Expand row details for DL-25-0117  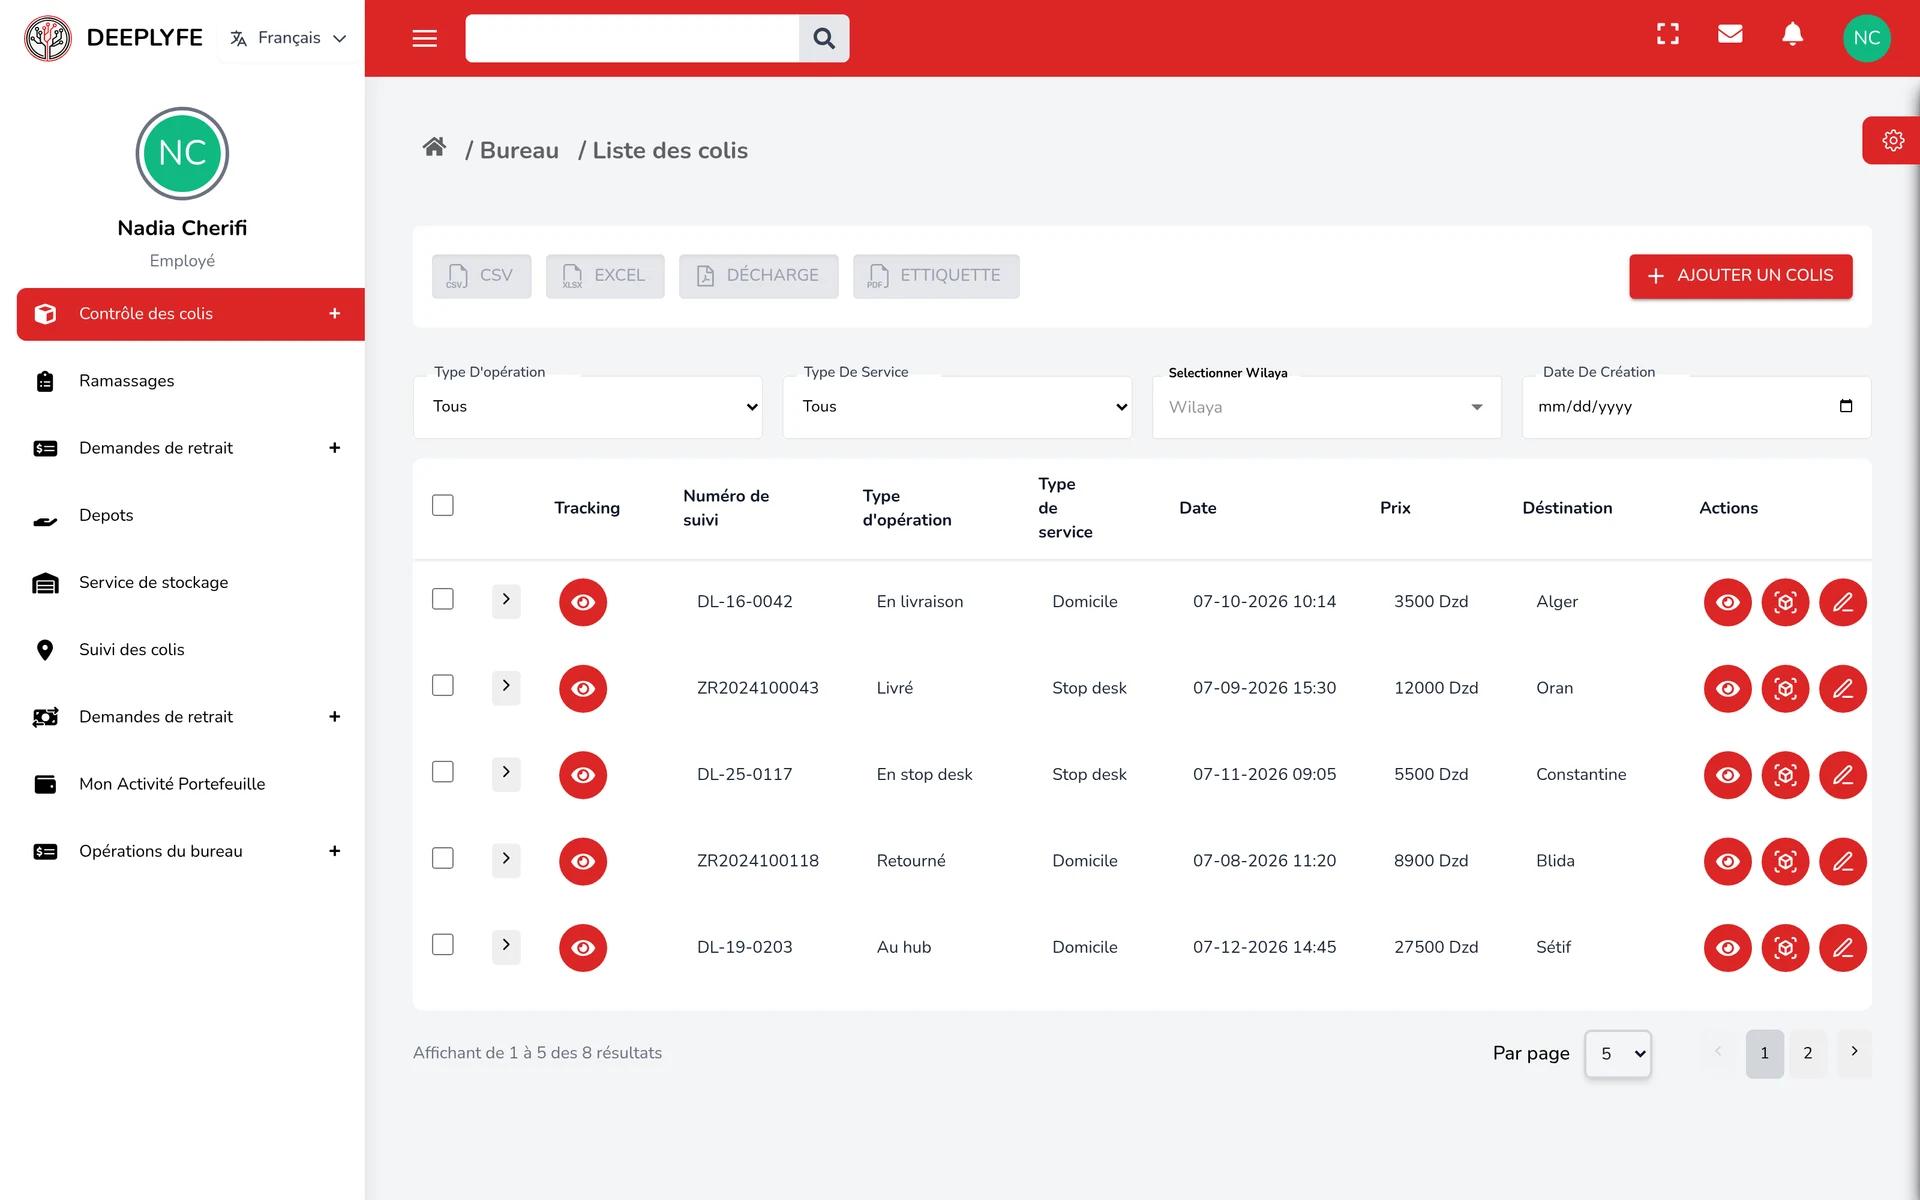(506, 773)
